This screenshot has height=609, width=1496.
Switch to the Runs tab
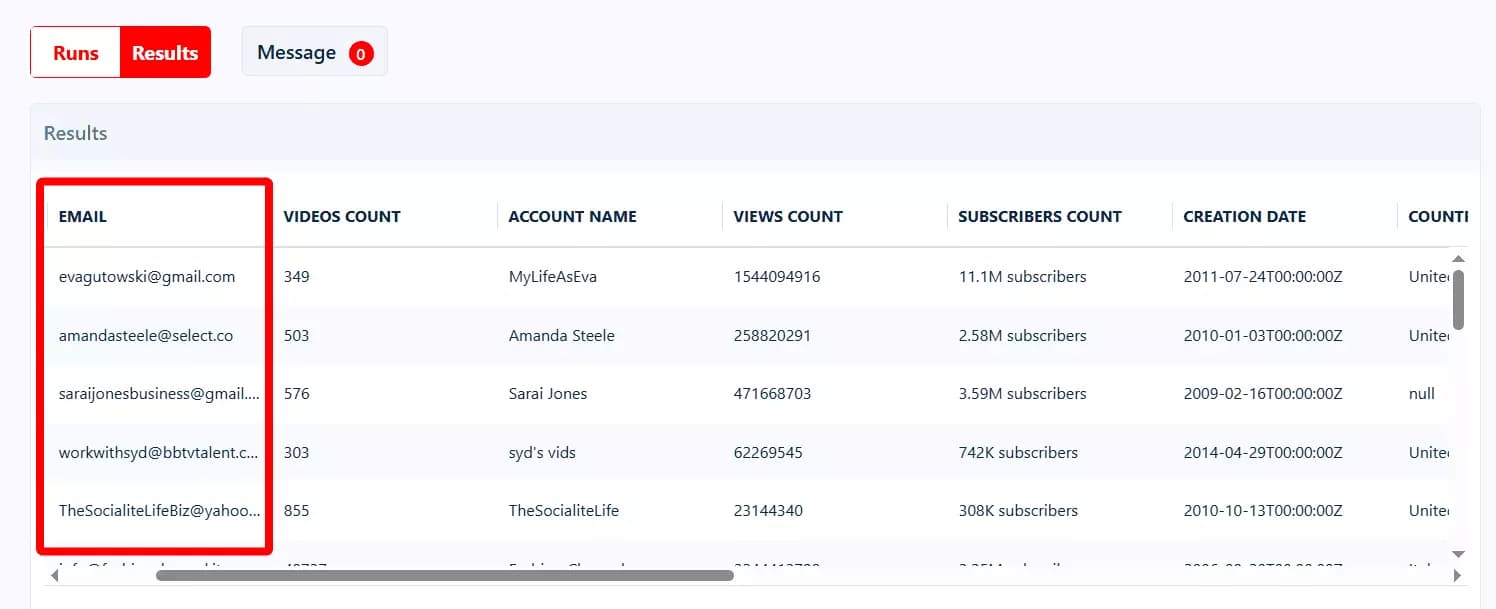pyautogui.click(x=76, y=53)
